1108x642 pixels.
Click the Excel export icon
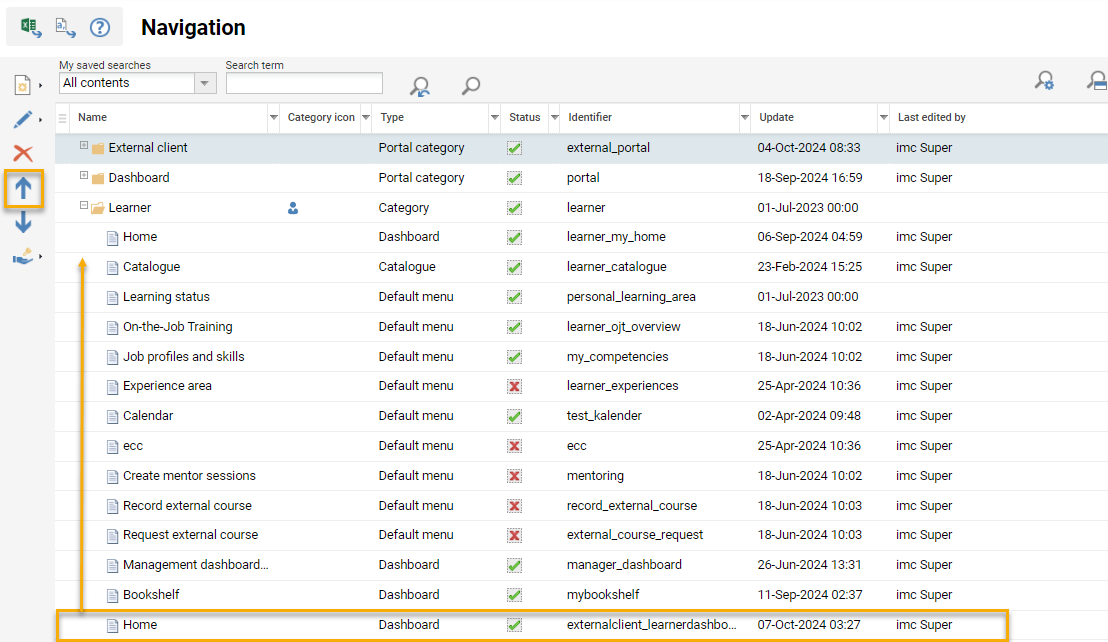click(x=31, y=27)
